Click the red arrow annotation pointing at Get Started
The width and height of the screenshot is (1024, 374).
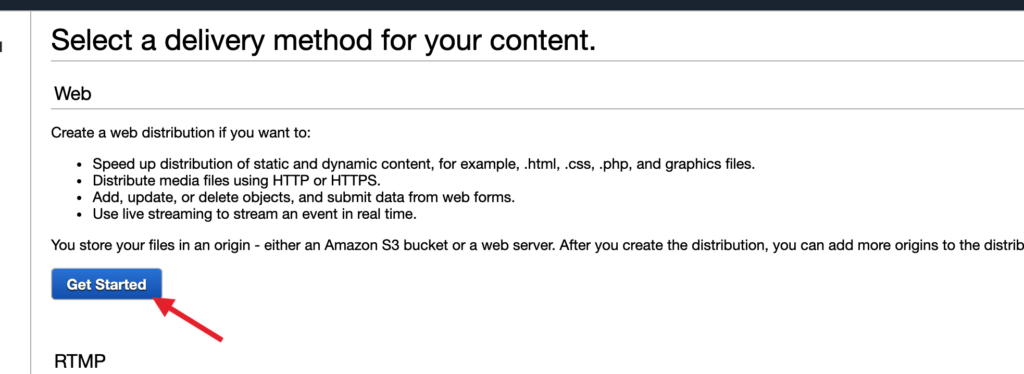pos(188,319)
